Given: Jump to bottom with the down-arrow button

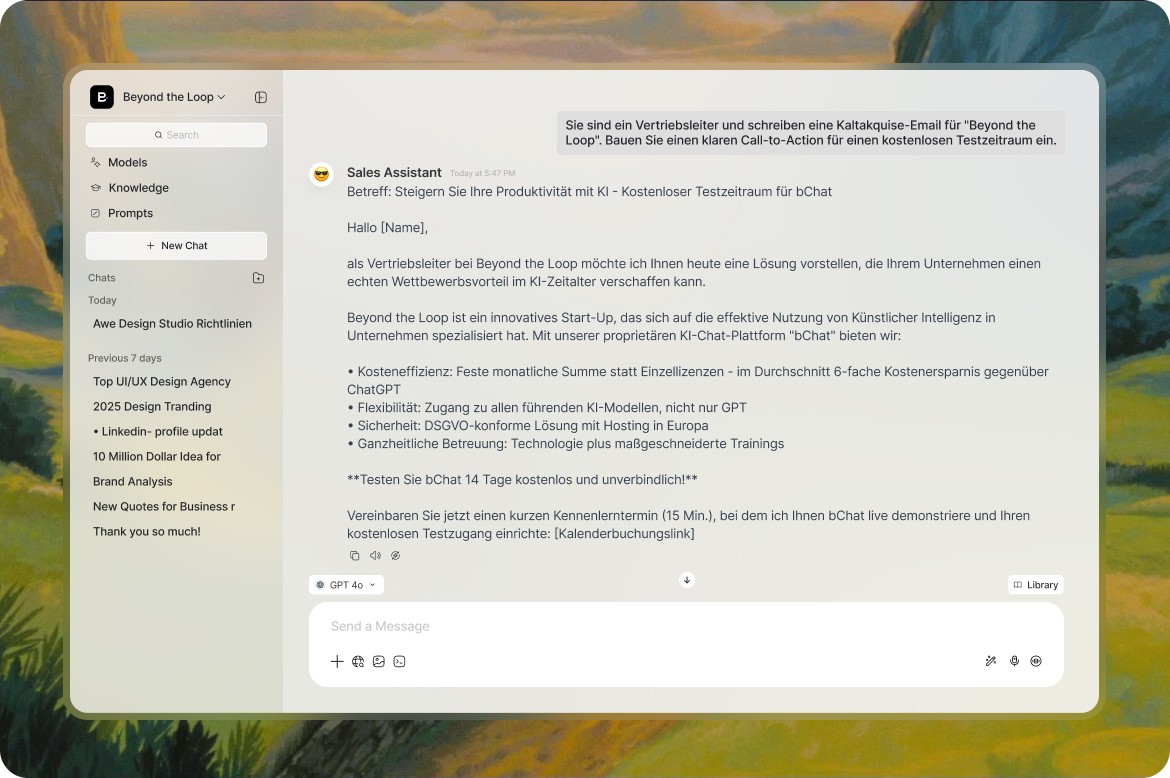Looking at the screenshot, I should coord(686,580).
